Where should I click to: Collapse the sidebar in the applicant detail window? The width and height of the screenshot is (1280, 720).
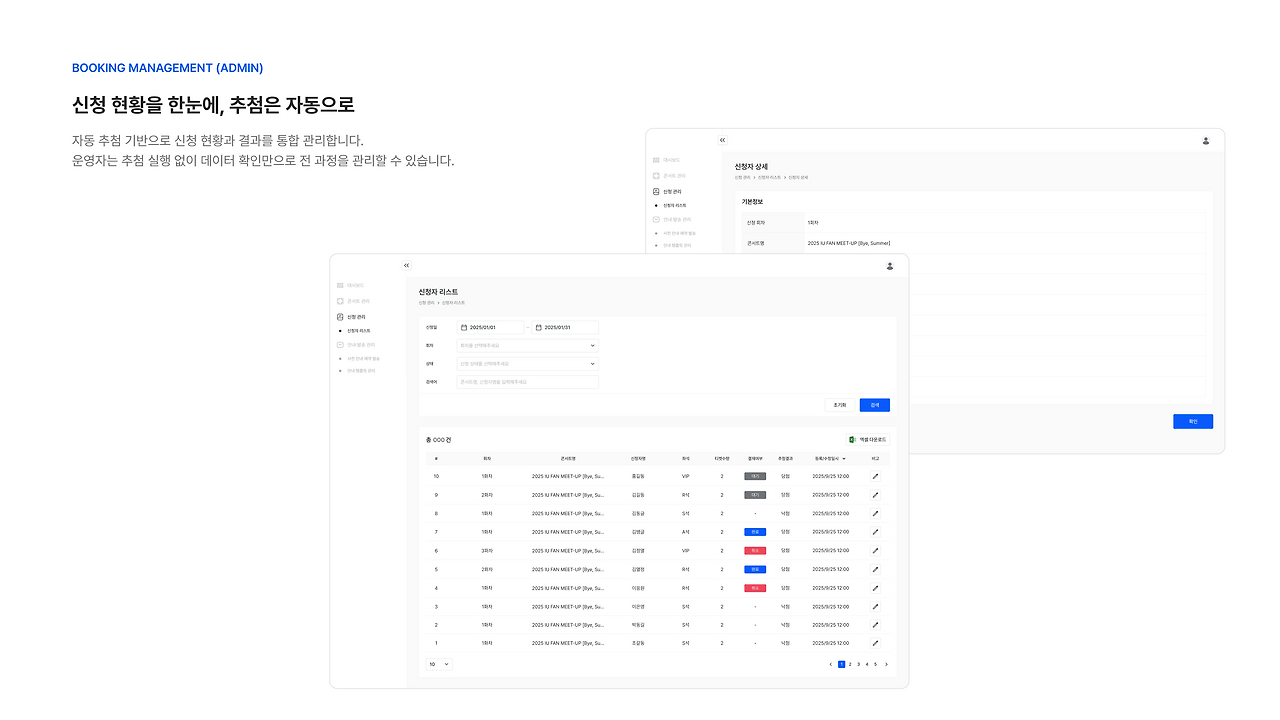coord(723,140)
